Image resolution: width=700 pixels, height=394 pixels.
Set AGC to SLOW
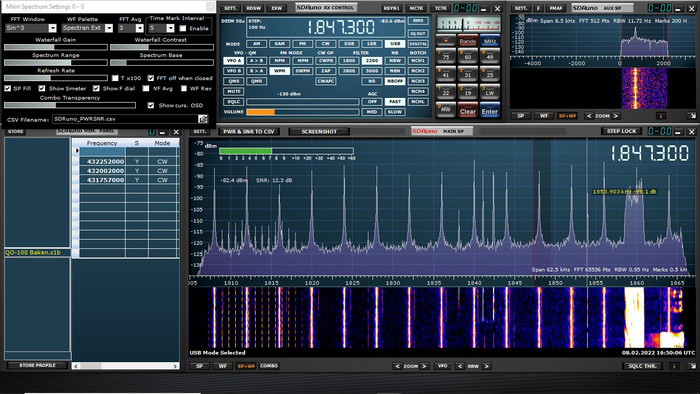tap(395, 112)
